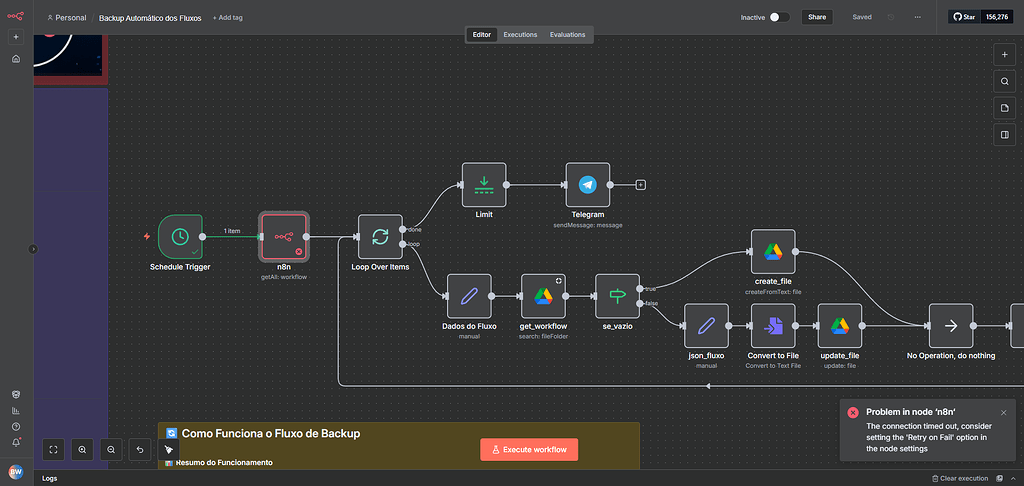
Task: Click the create_file Google Drive node
Action: (773, 251)
